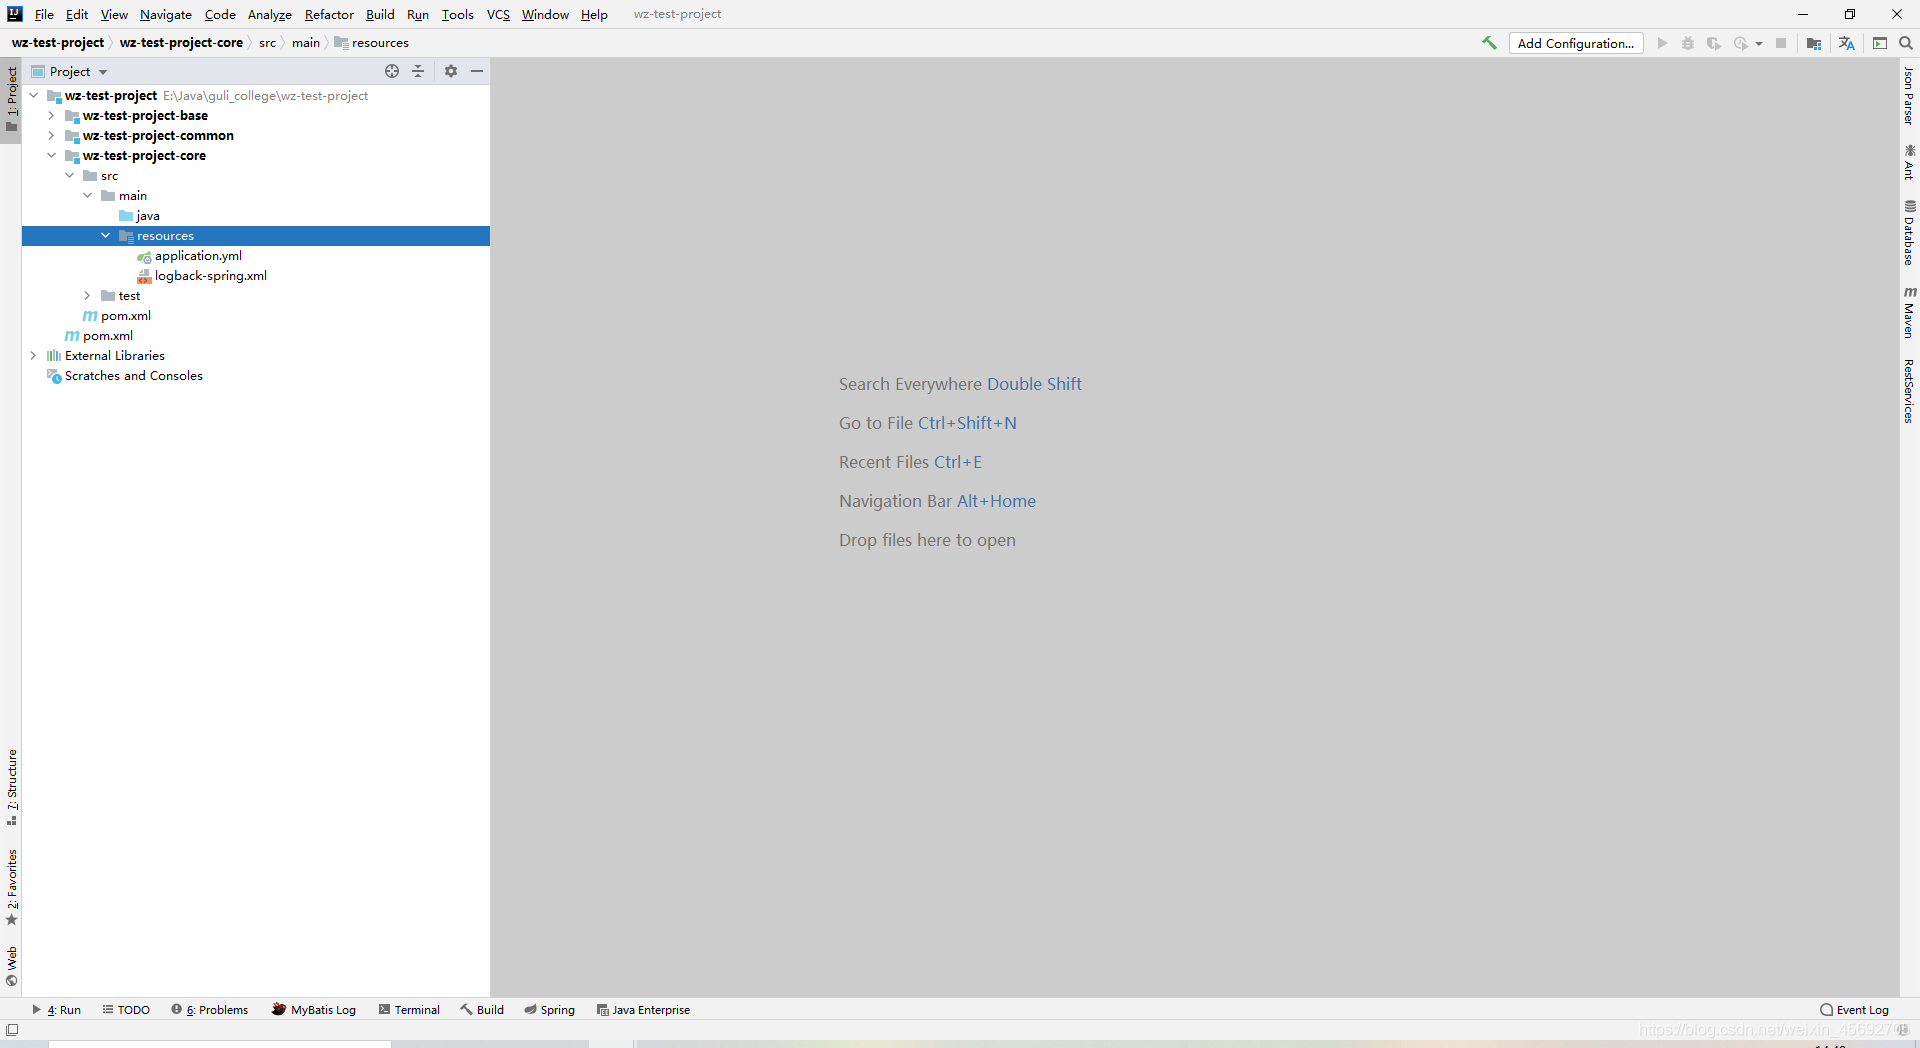Collapse the main folder
Image resolution: width=1920 pixels, height=1048 pixels.
[x=87, y=196]
